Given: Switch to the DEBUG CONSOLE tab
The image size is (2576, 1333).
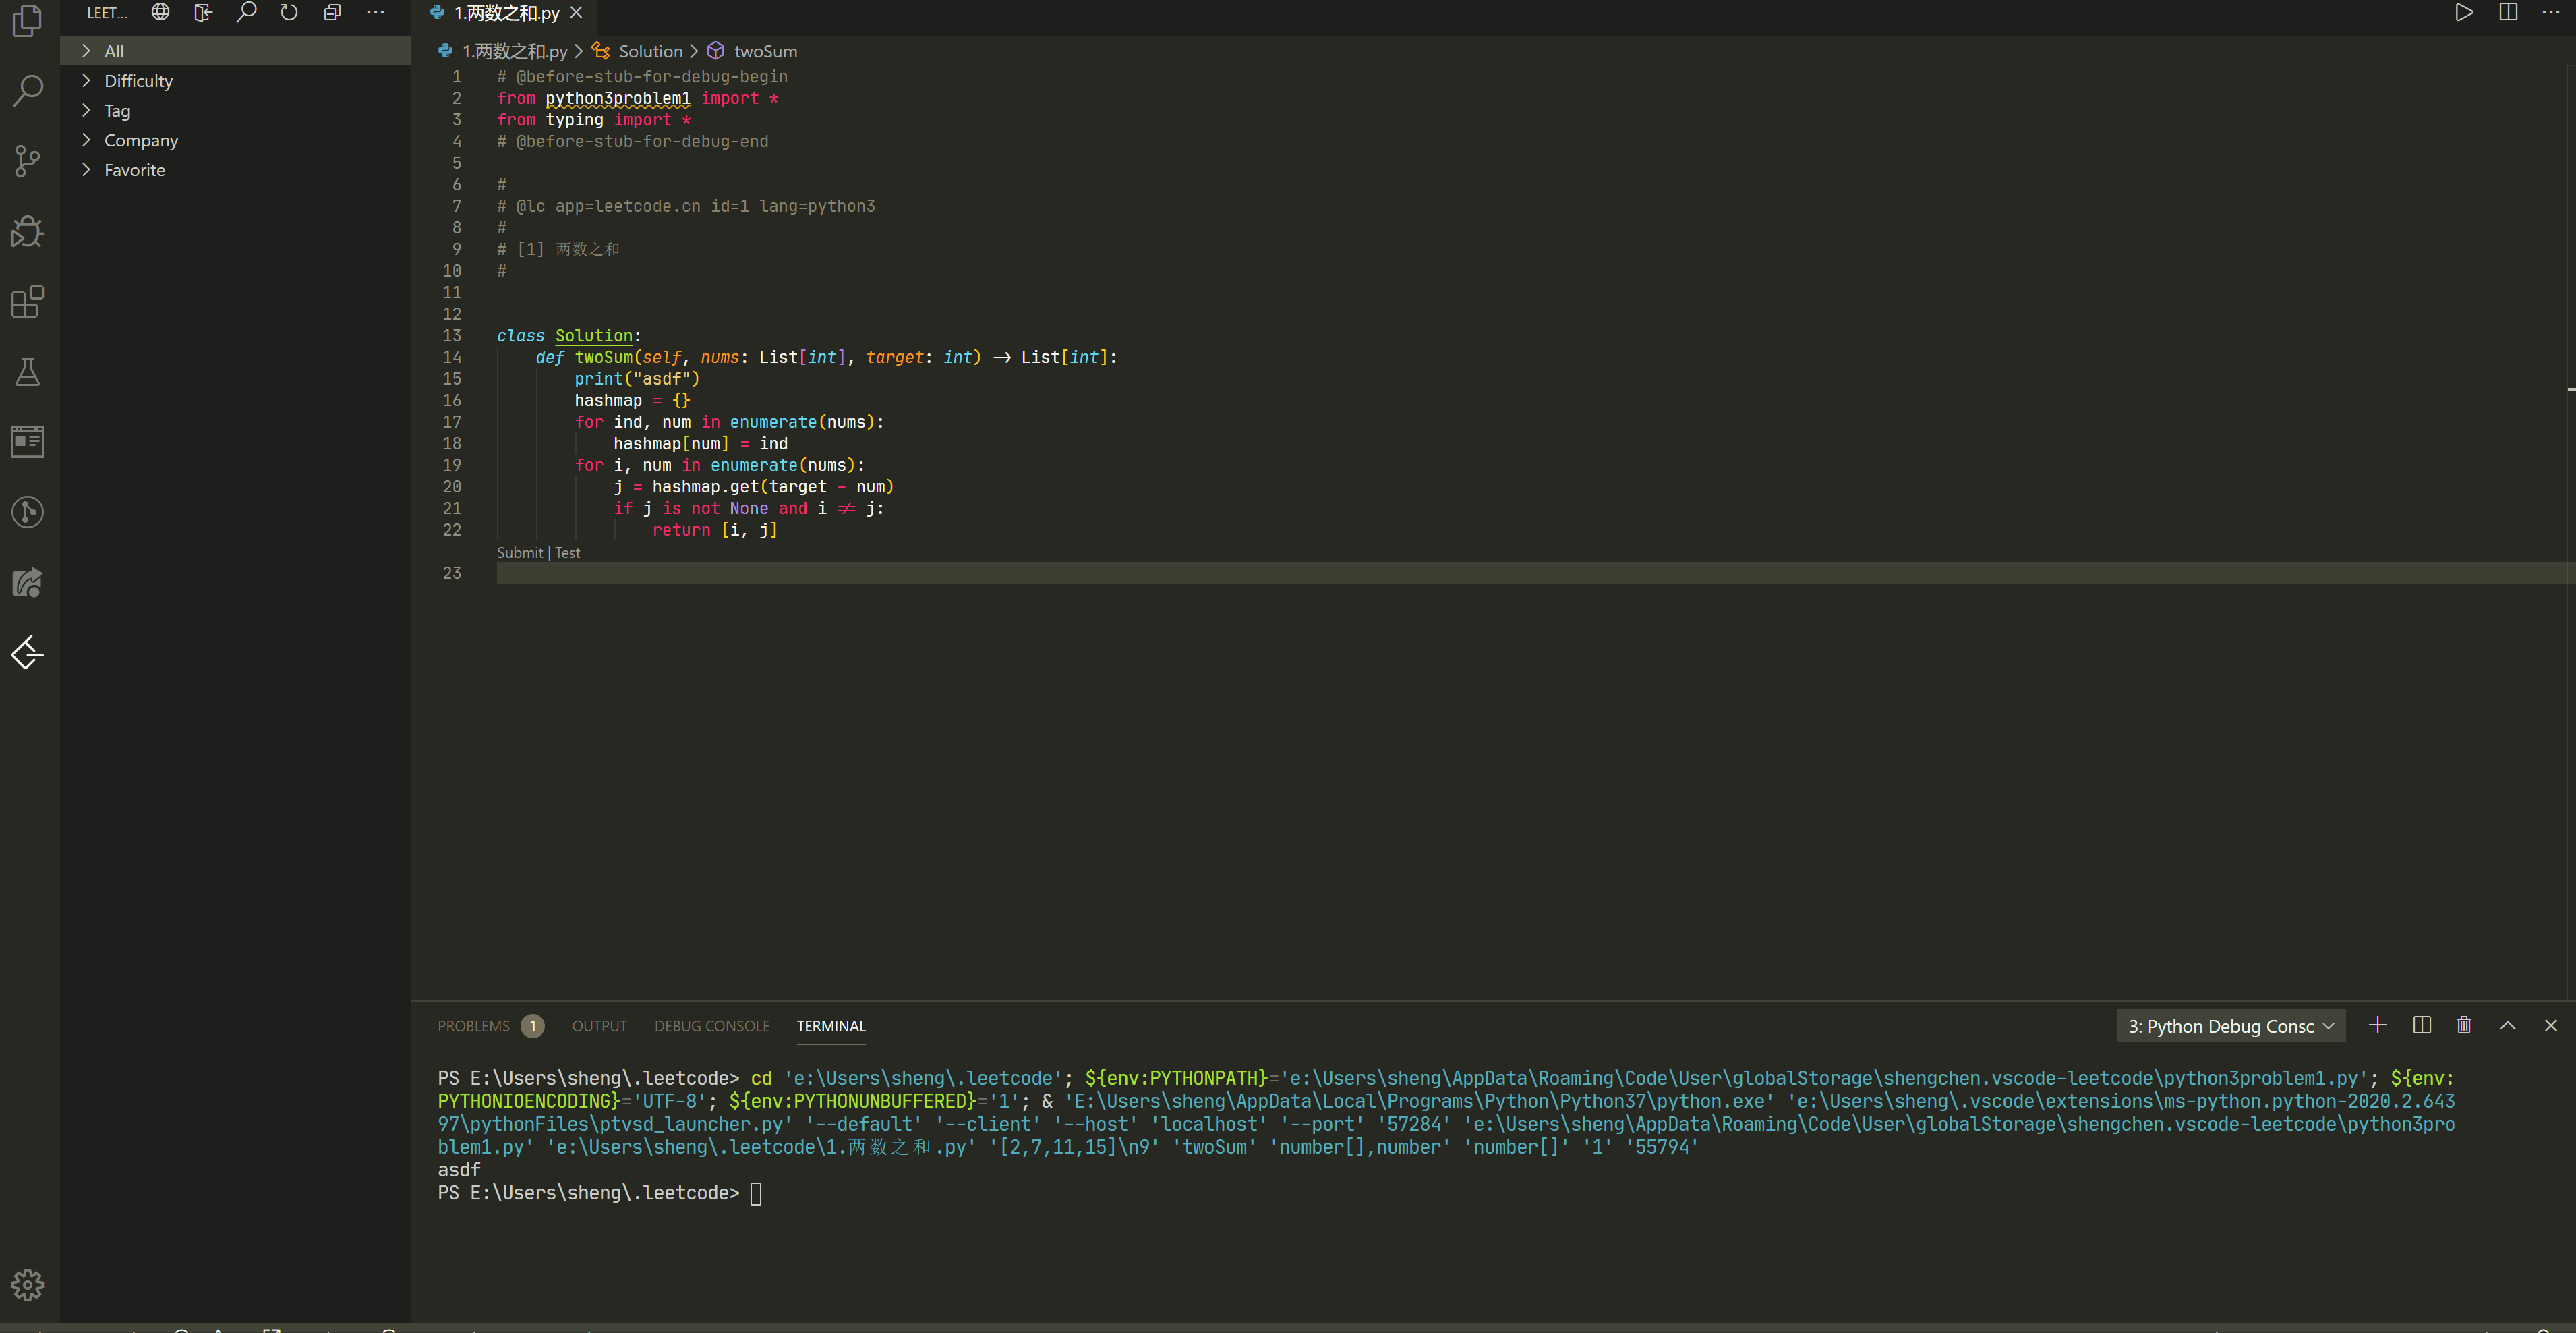Looking at the screenshot, I should click(711, 1026).
